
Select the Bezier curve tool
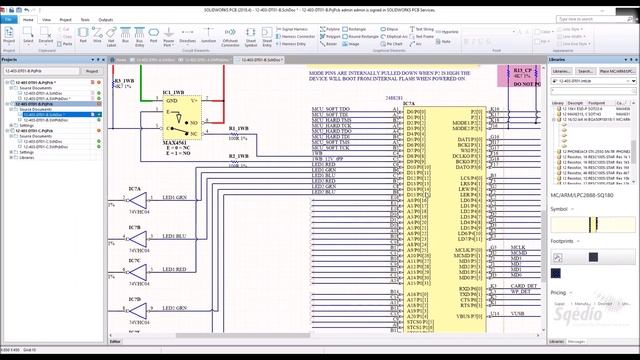pos(329,44)
